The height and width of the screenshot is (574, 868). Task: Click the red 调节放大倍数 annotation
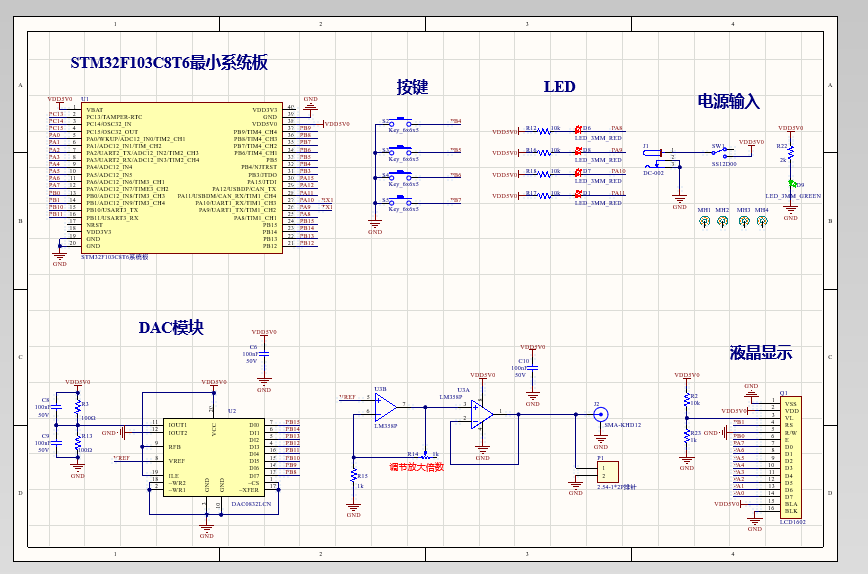tap(416, 467)
